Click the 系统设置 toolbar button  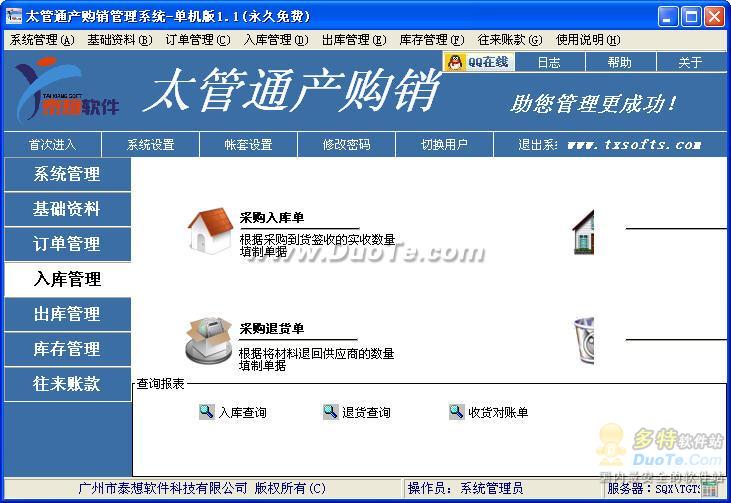coord(151,145)
